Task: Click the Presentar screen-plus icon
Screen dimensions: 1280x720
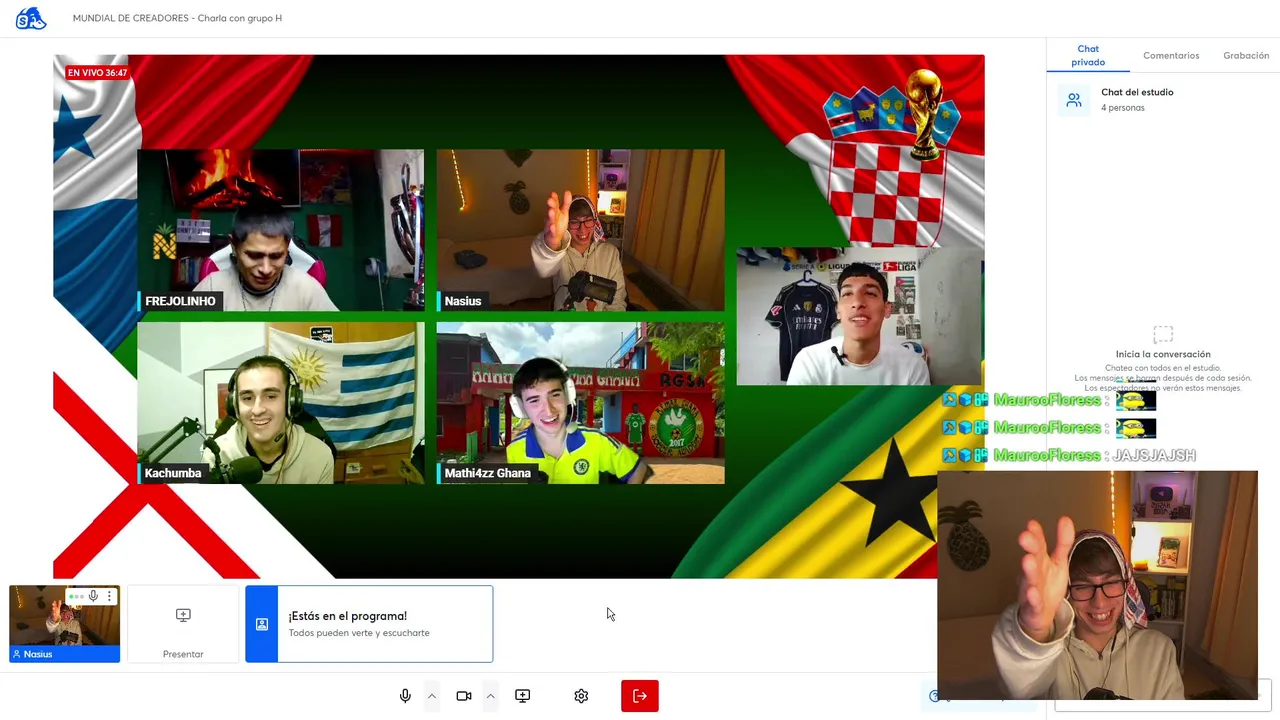Action: 183,615
